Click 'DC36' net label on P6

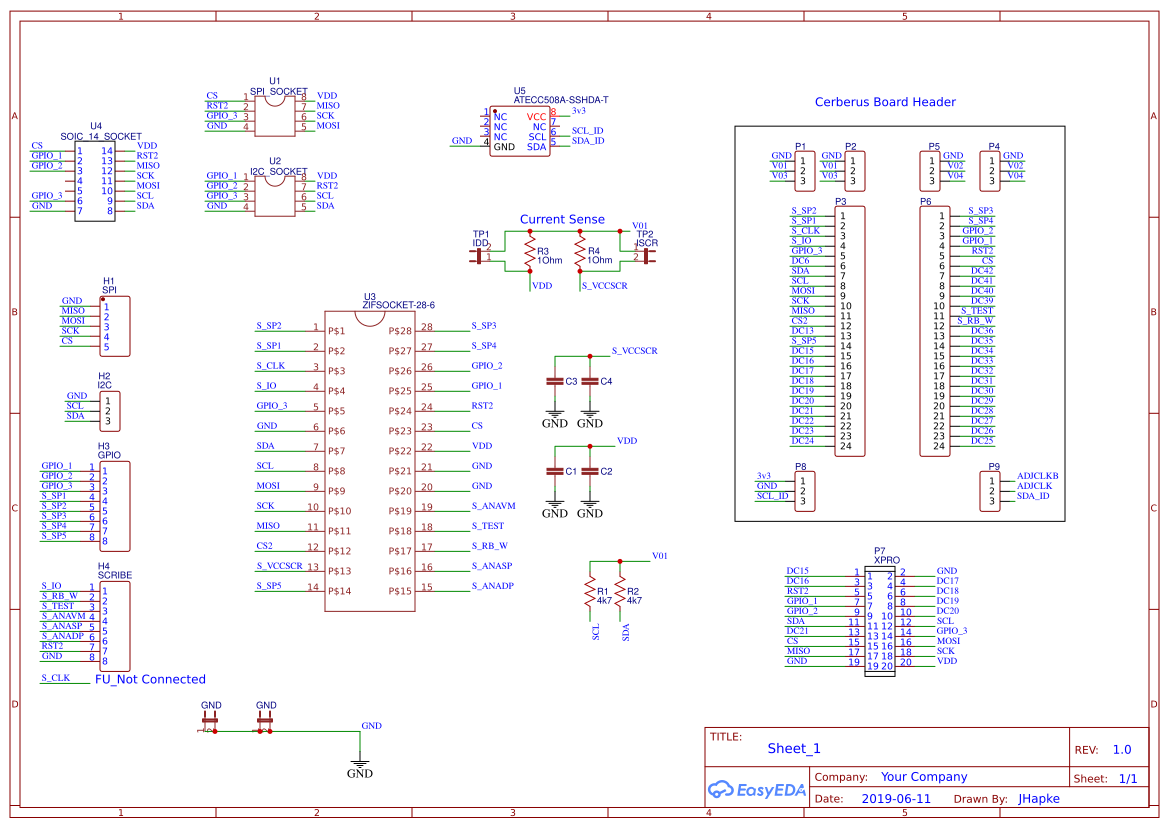coord(982,330)
